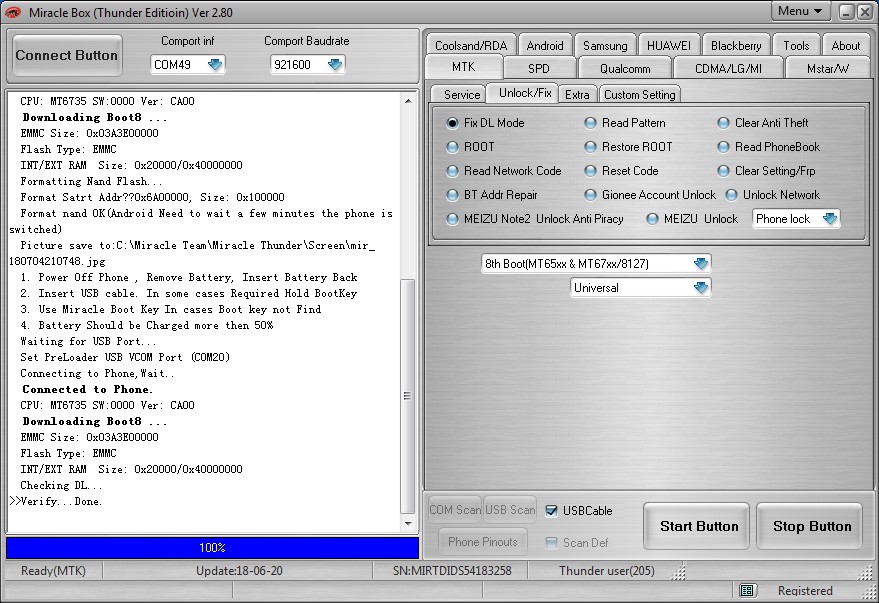Select the MEIZU Unlock radio button
Screen dimensions: 879x603
pos(653,219)
